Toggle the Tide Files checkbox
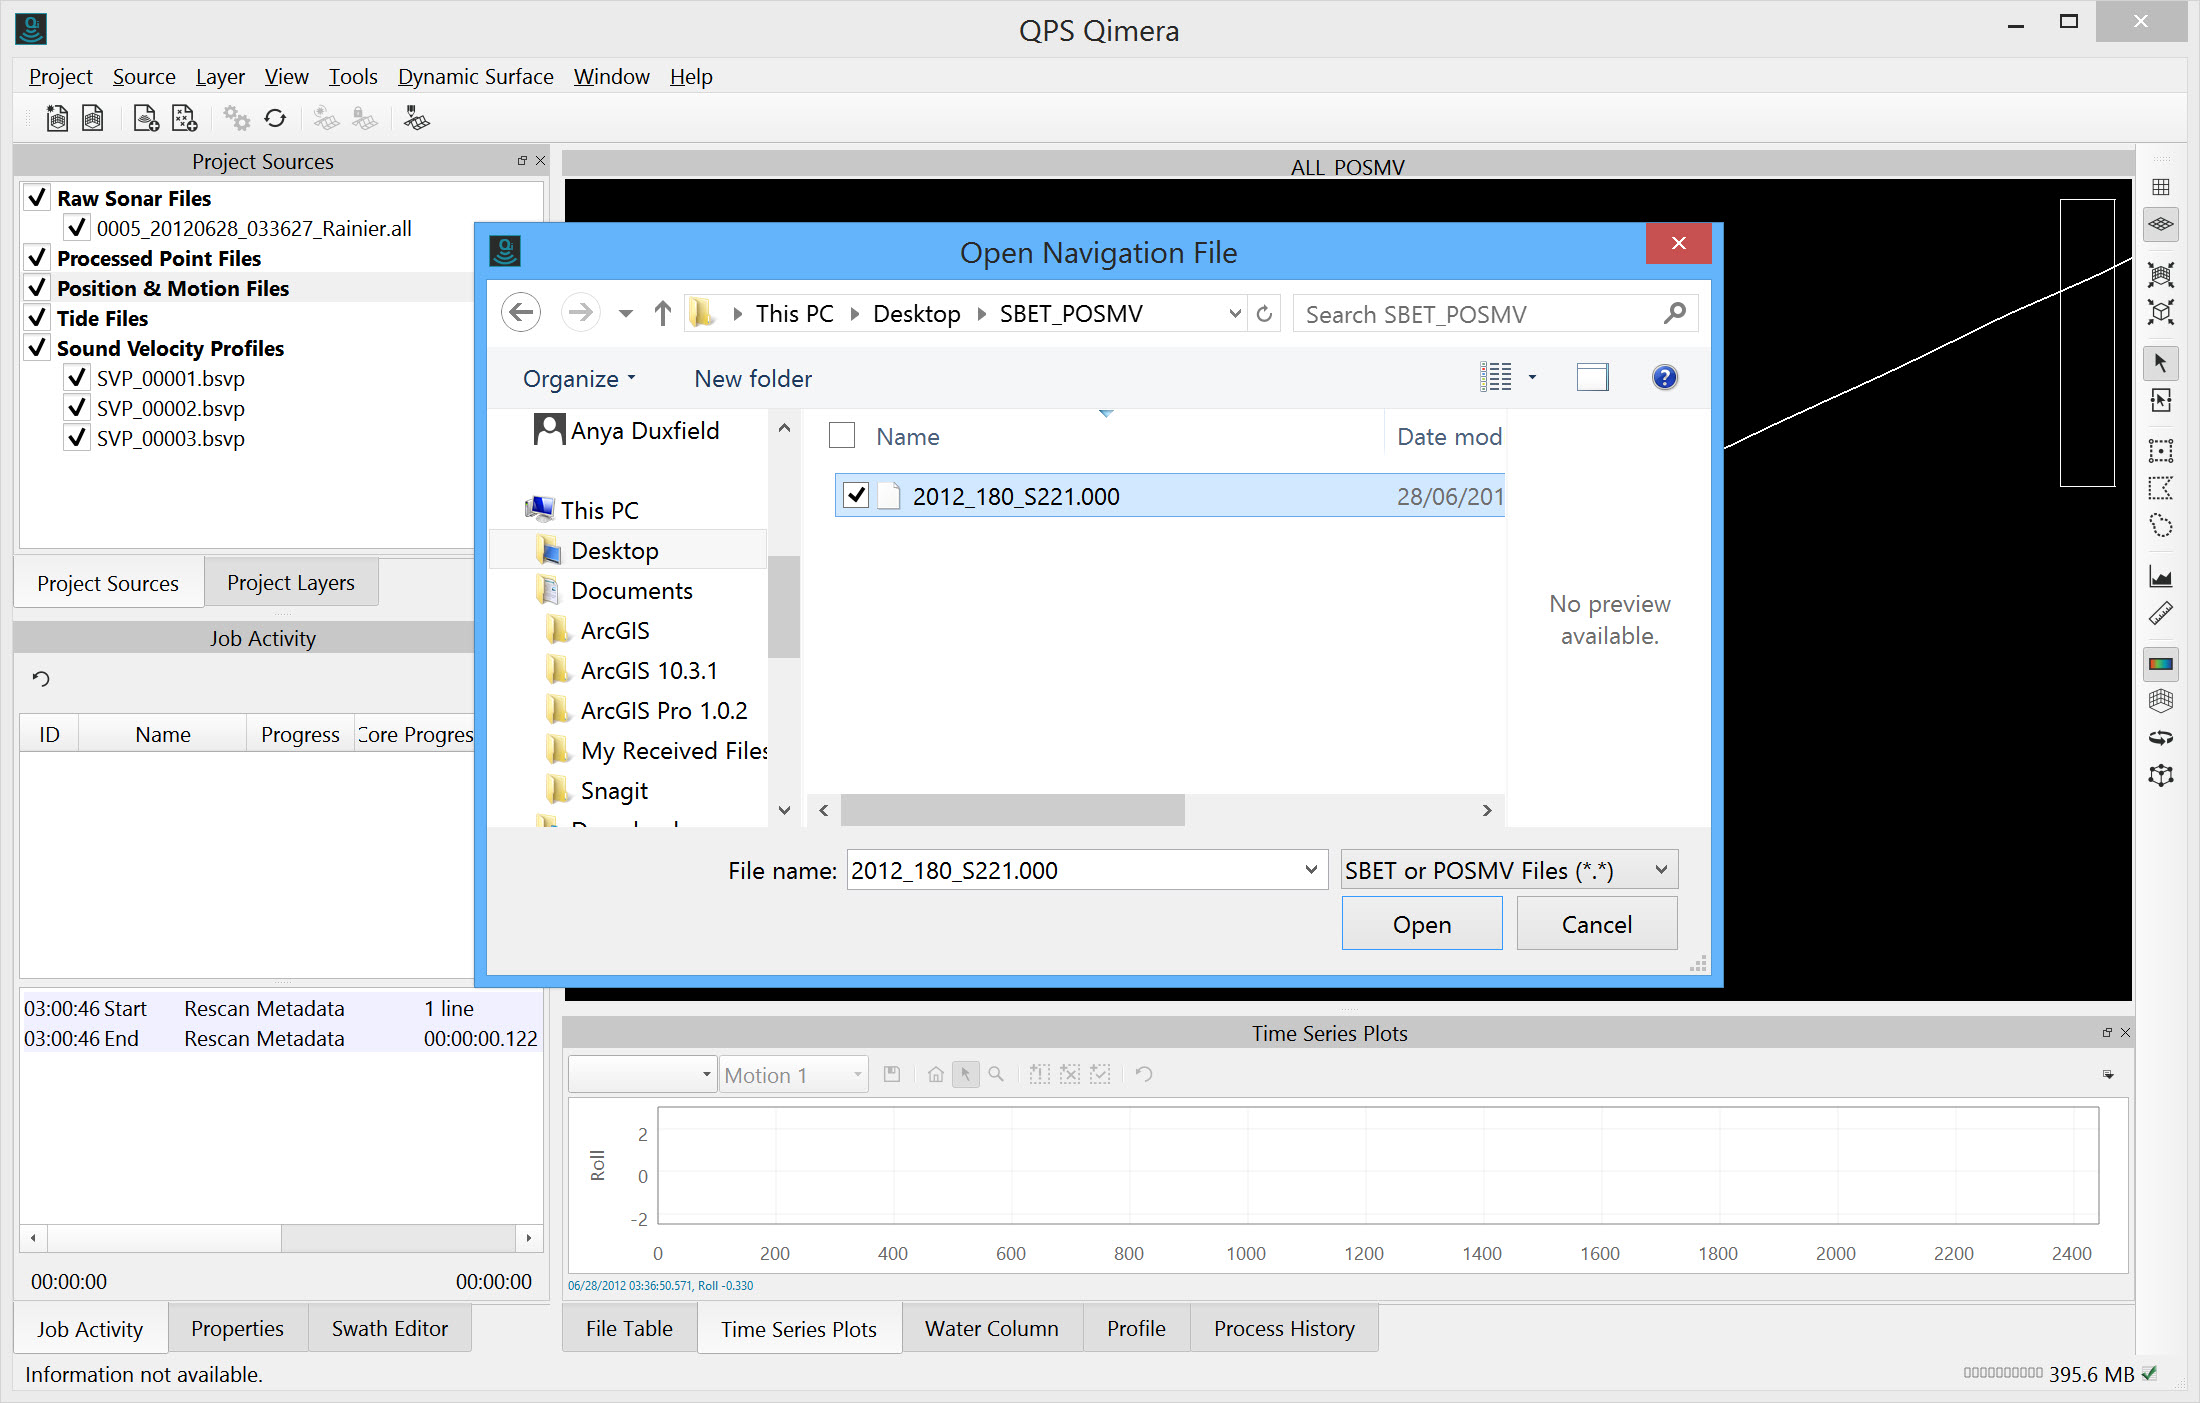This screenshot has width=2200, height=1403. tap(37, 318)
